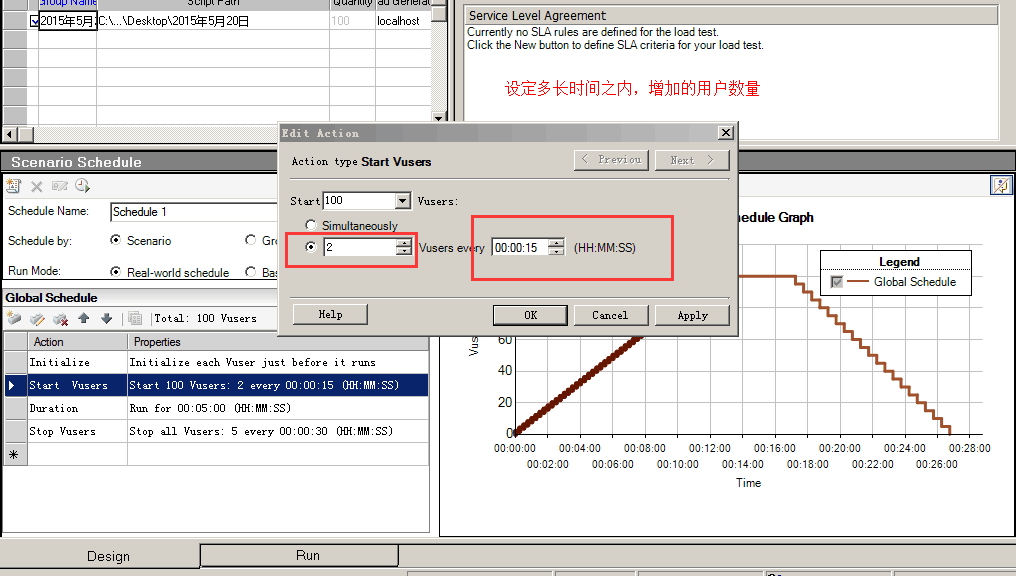Click Delete Action icon in Global Schedule
This screenshot has width=1016, height=576.
click(60, 318)
